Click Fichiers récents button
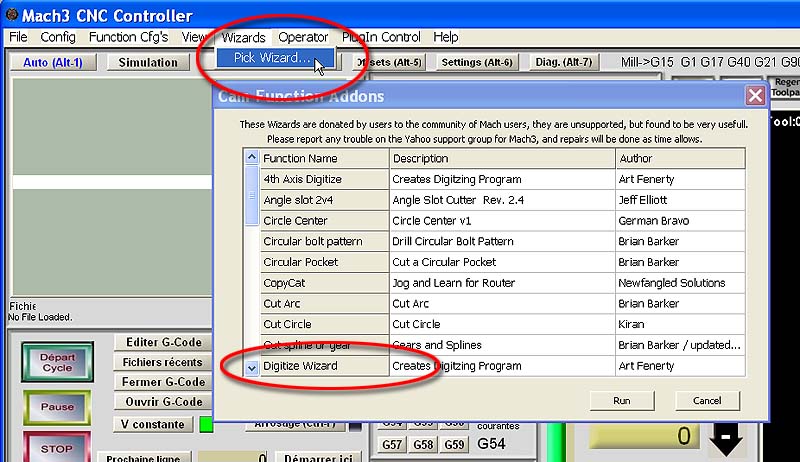 (162, 362)
